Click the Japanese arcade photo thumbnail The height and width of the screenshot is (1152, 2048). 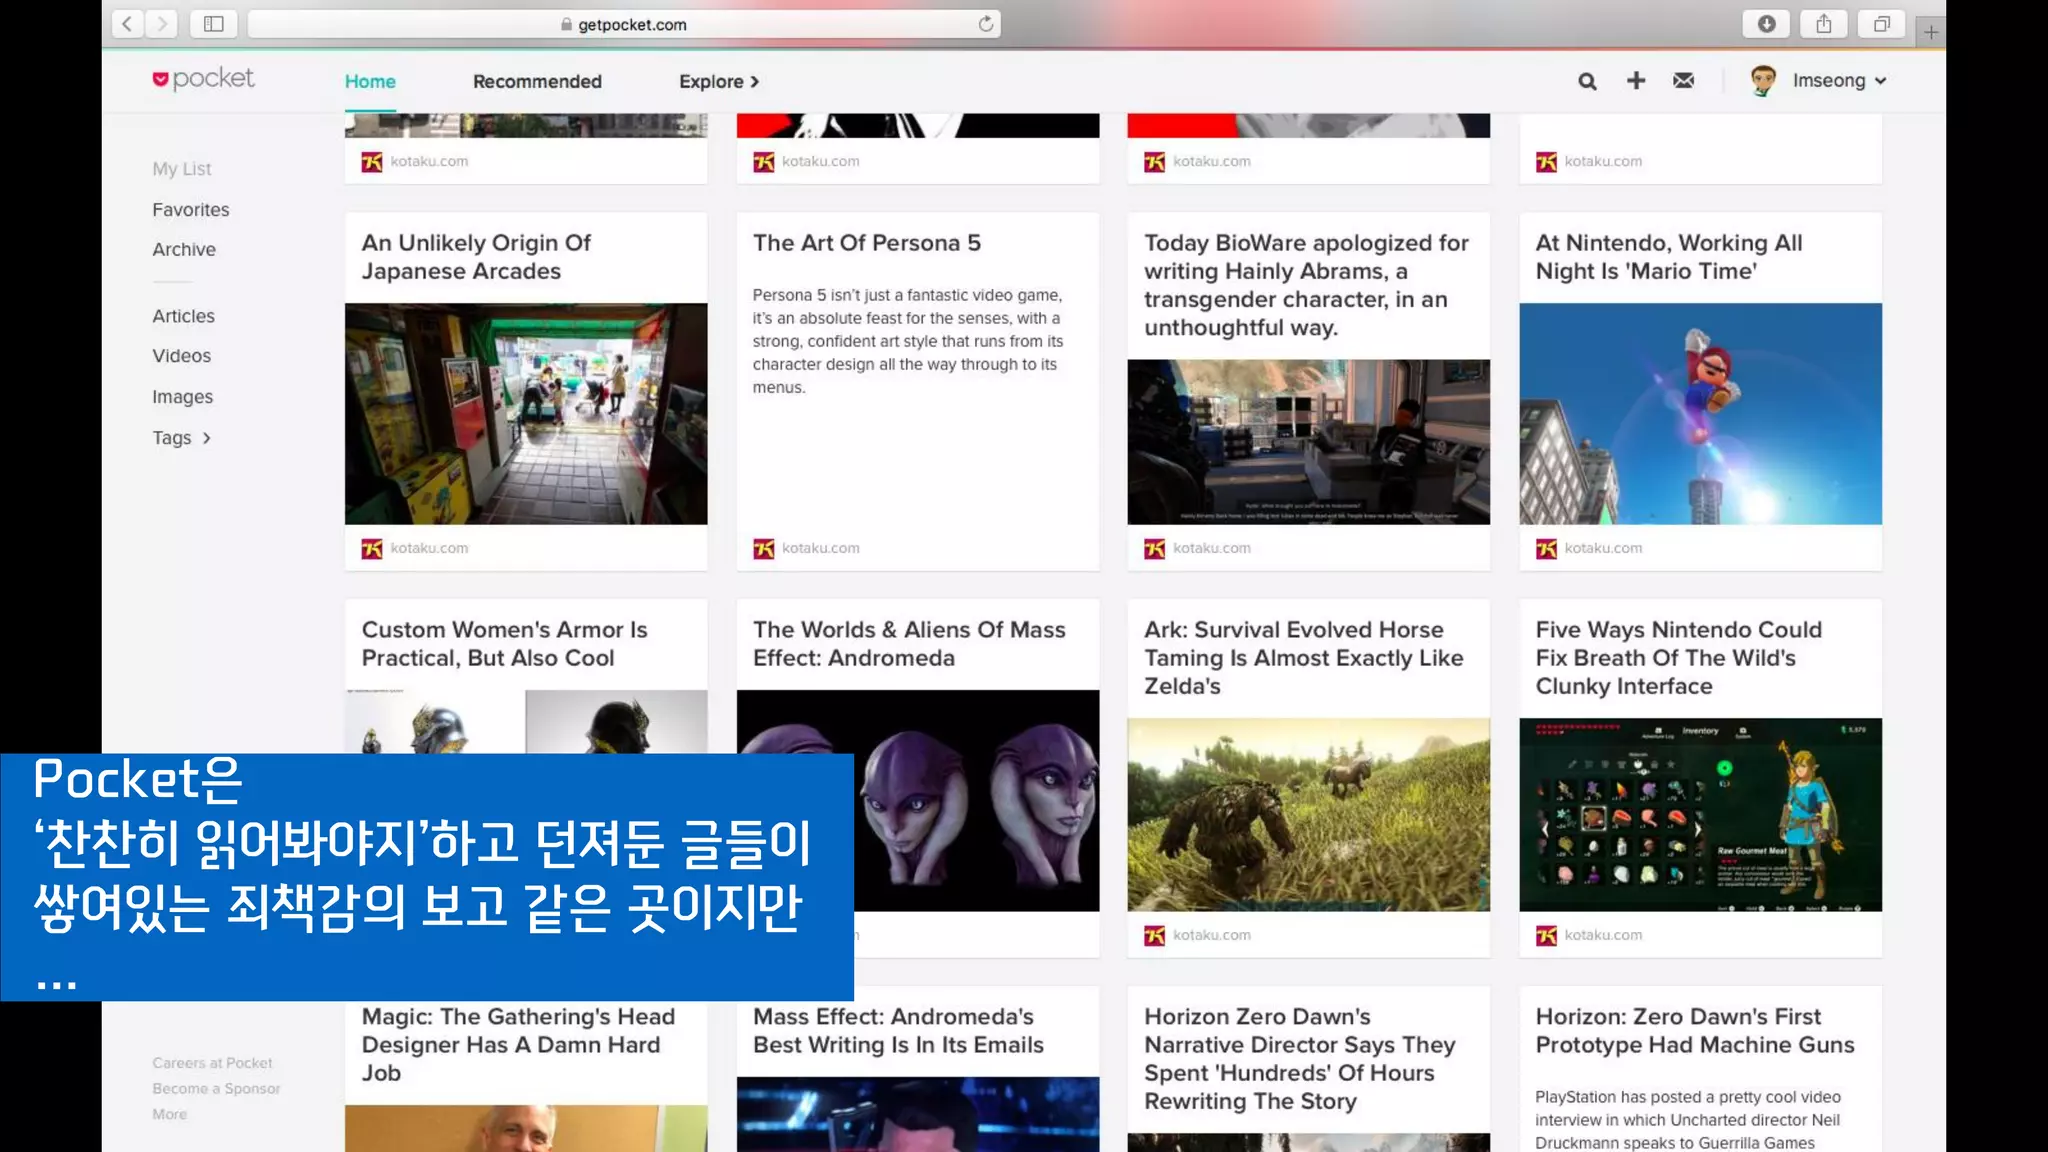pos(526,414)
